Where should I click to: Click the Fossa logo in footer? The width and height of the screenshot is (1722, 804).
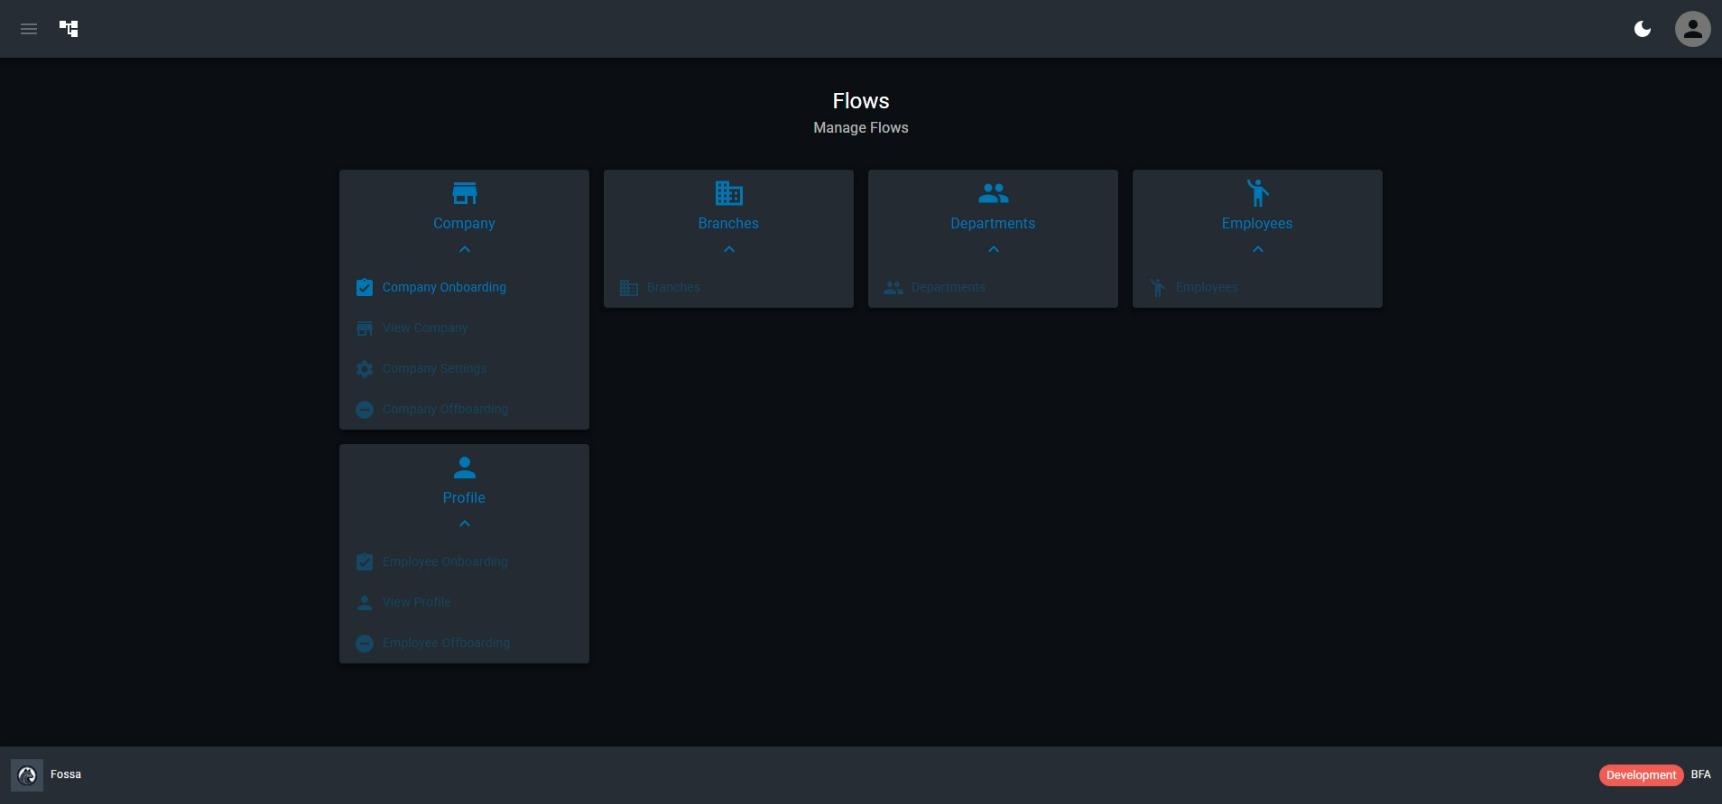coord(27,775)
